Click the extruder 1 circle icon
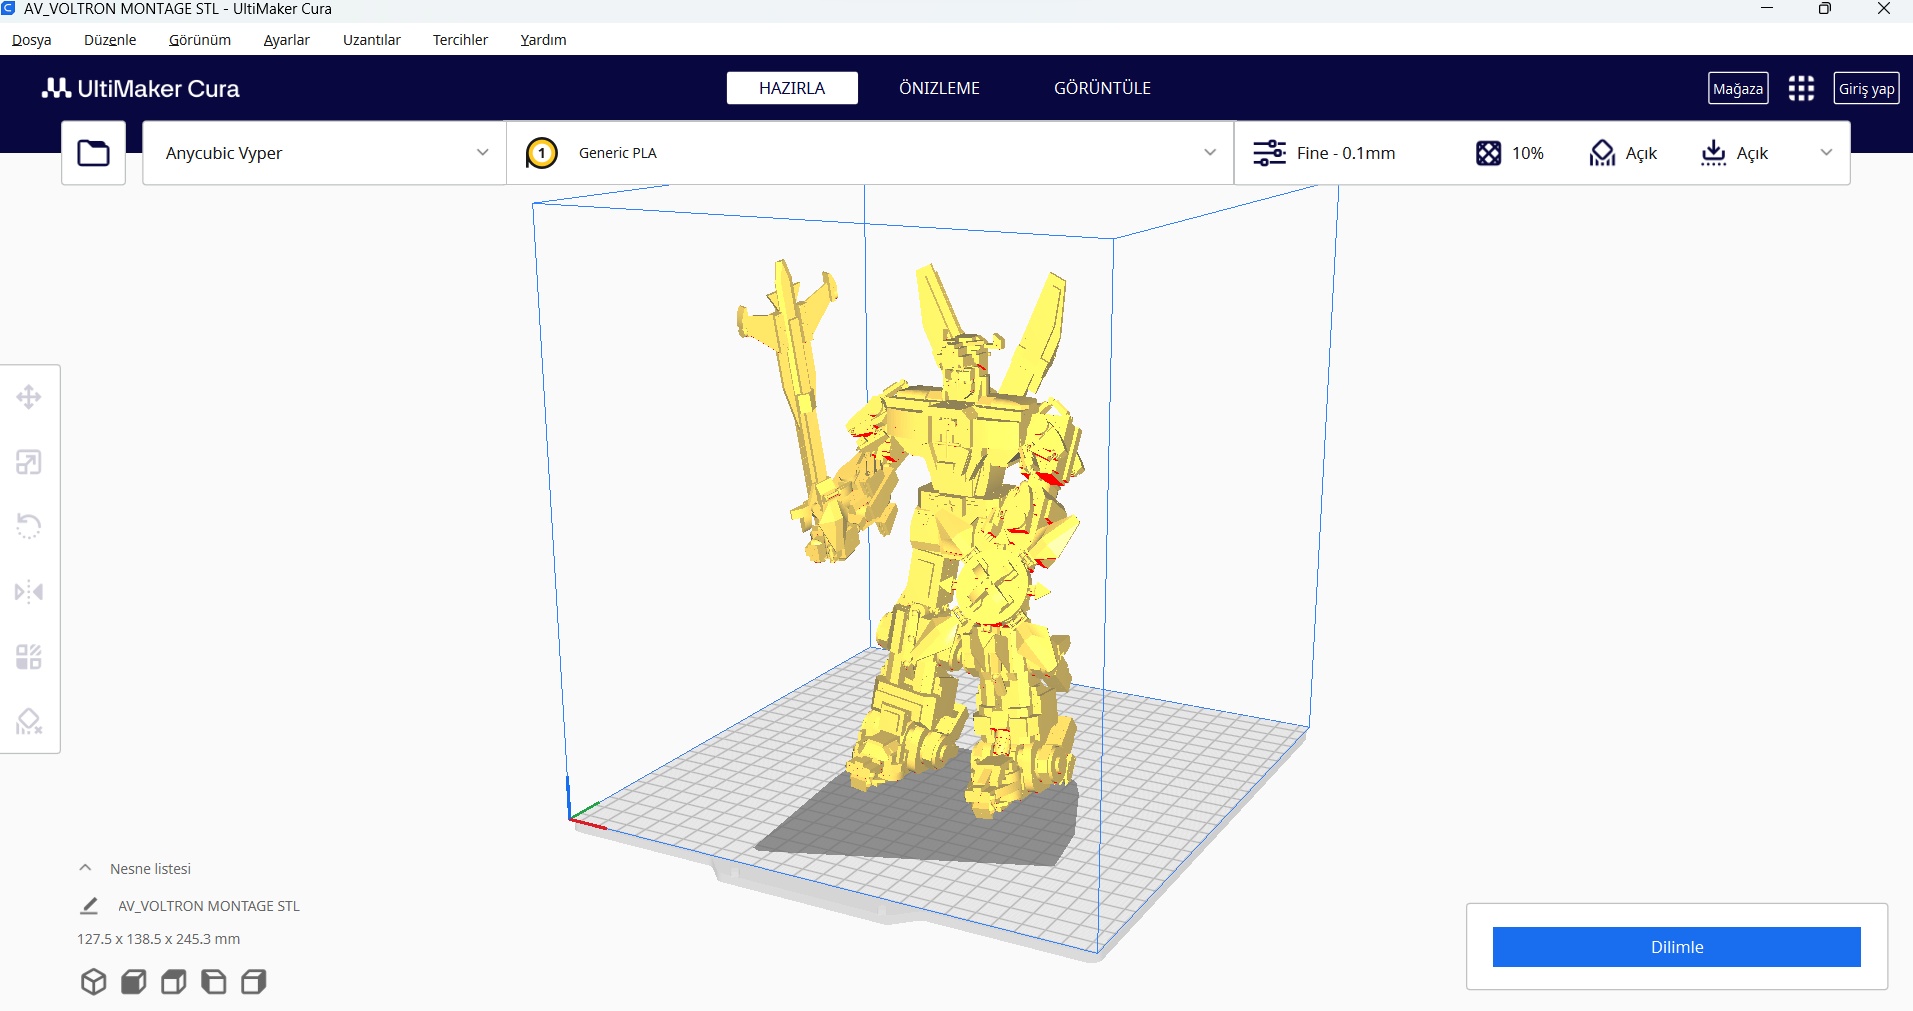This screenshot has width=1913, height=1011. coord(541,153)
